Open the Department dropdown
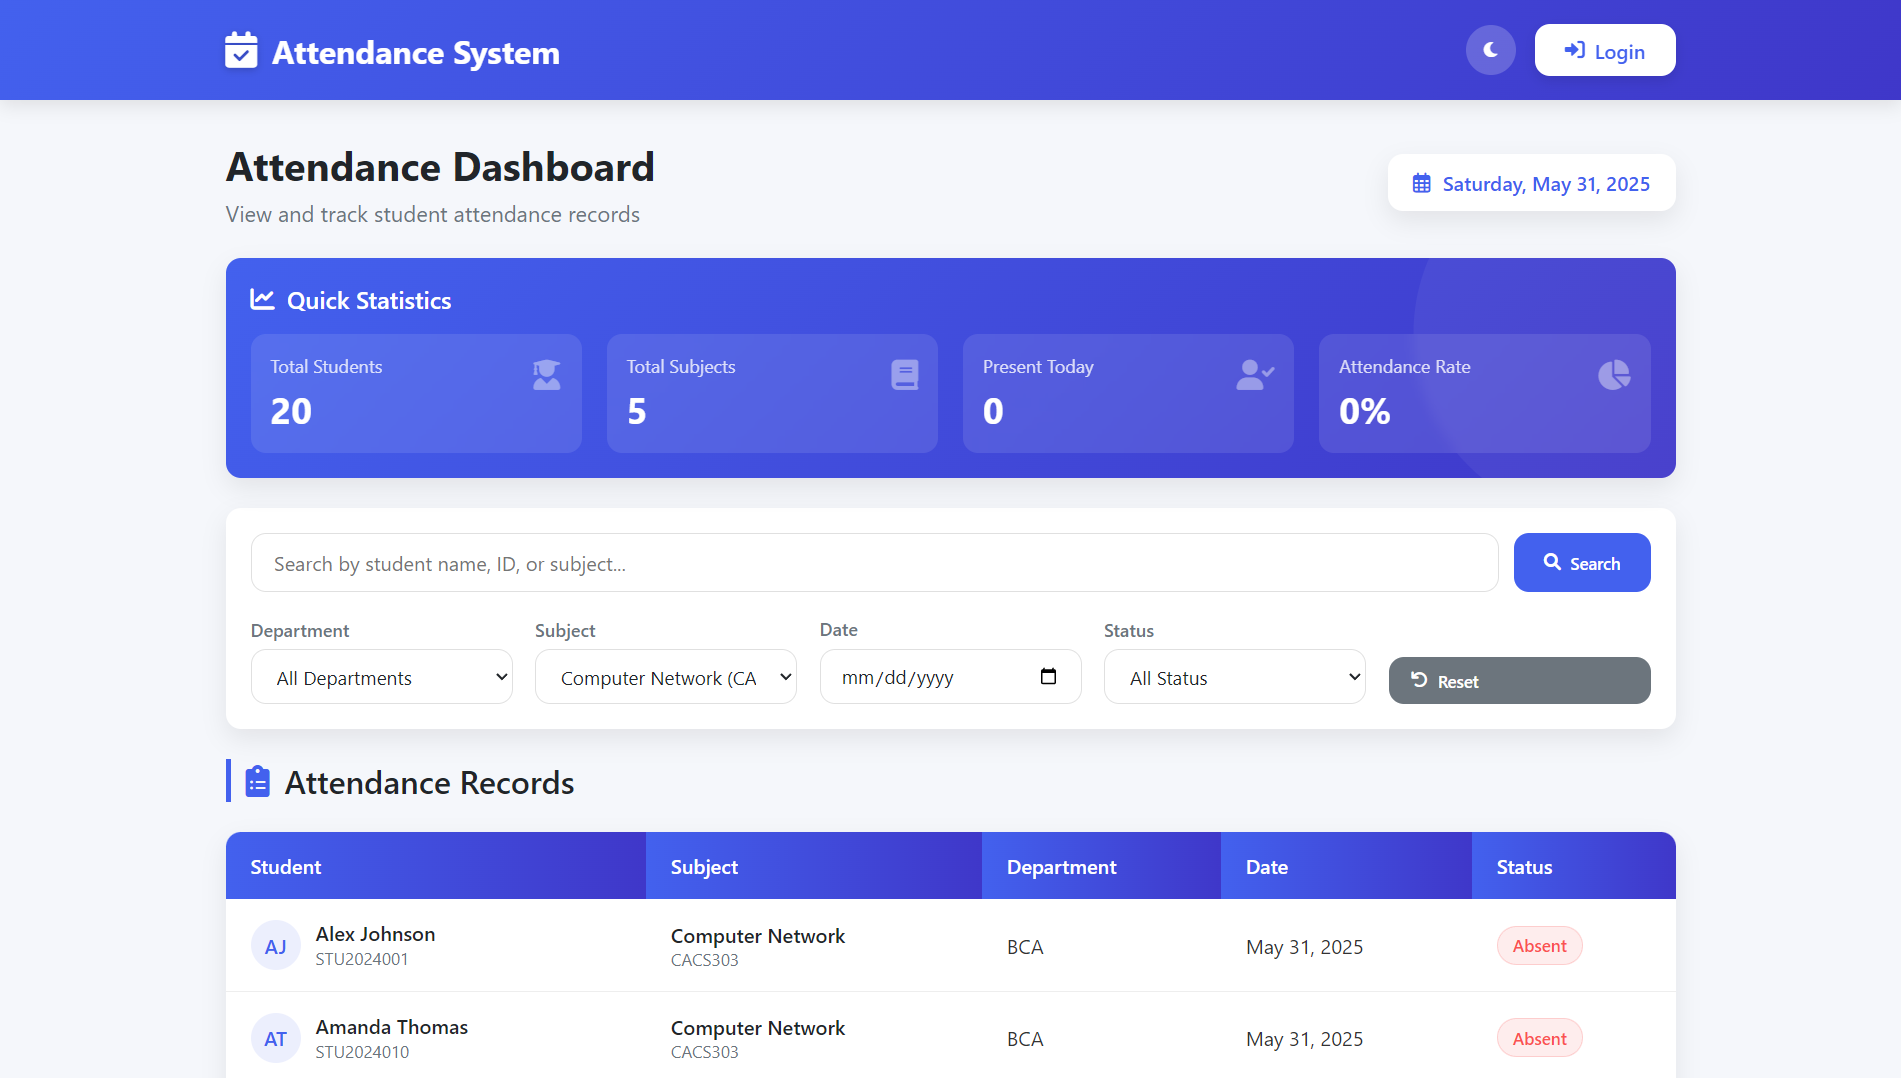The height and width of the screenshot is (1078, 1901). 382,677
